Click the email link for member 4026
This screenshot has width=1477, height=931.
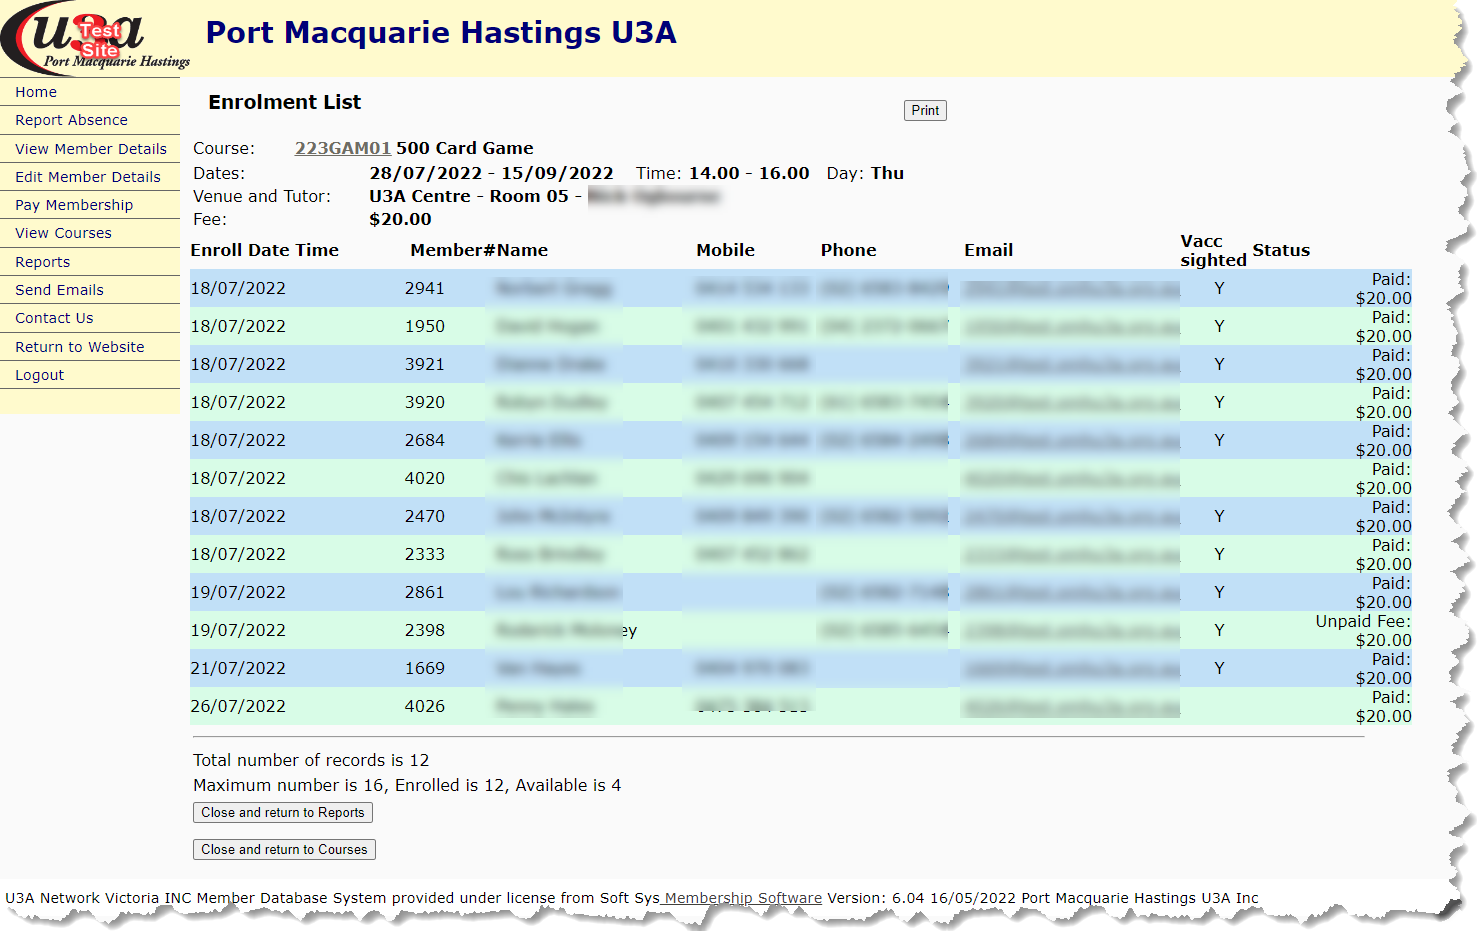pos(1070,706)
